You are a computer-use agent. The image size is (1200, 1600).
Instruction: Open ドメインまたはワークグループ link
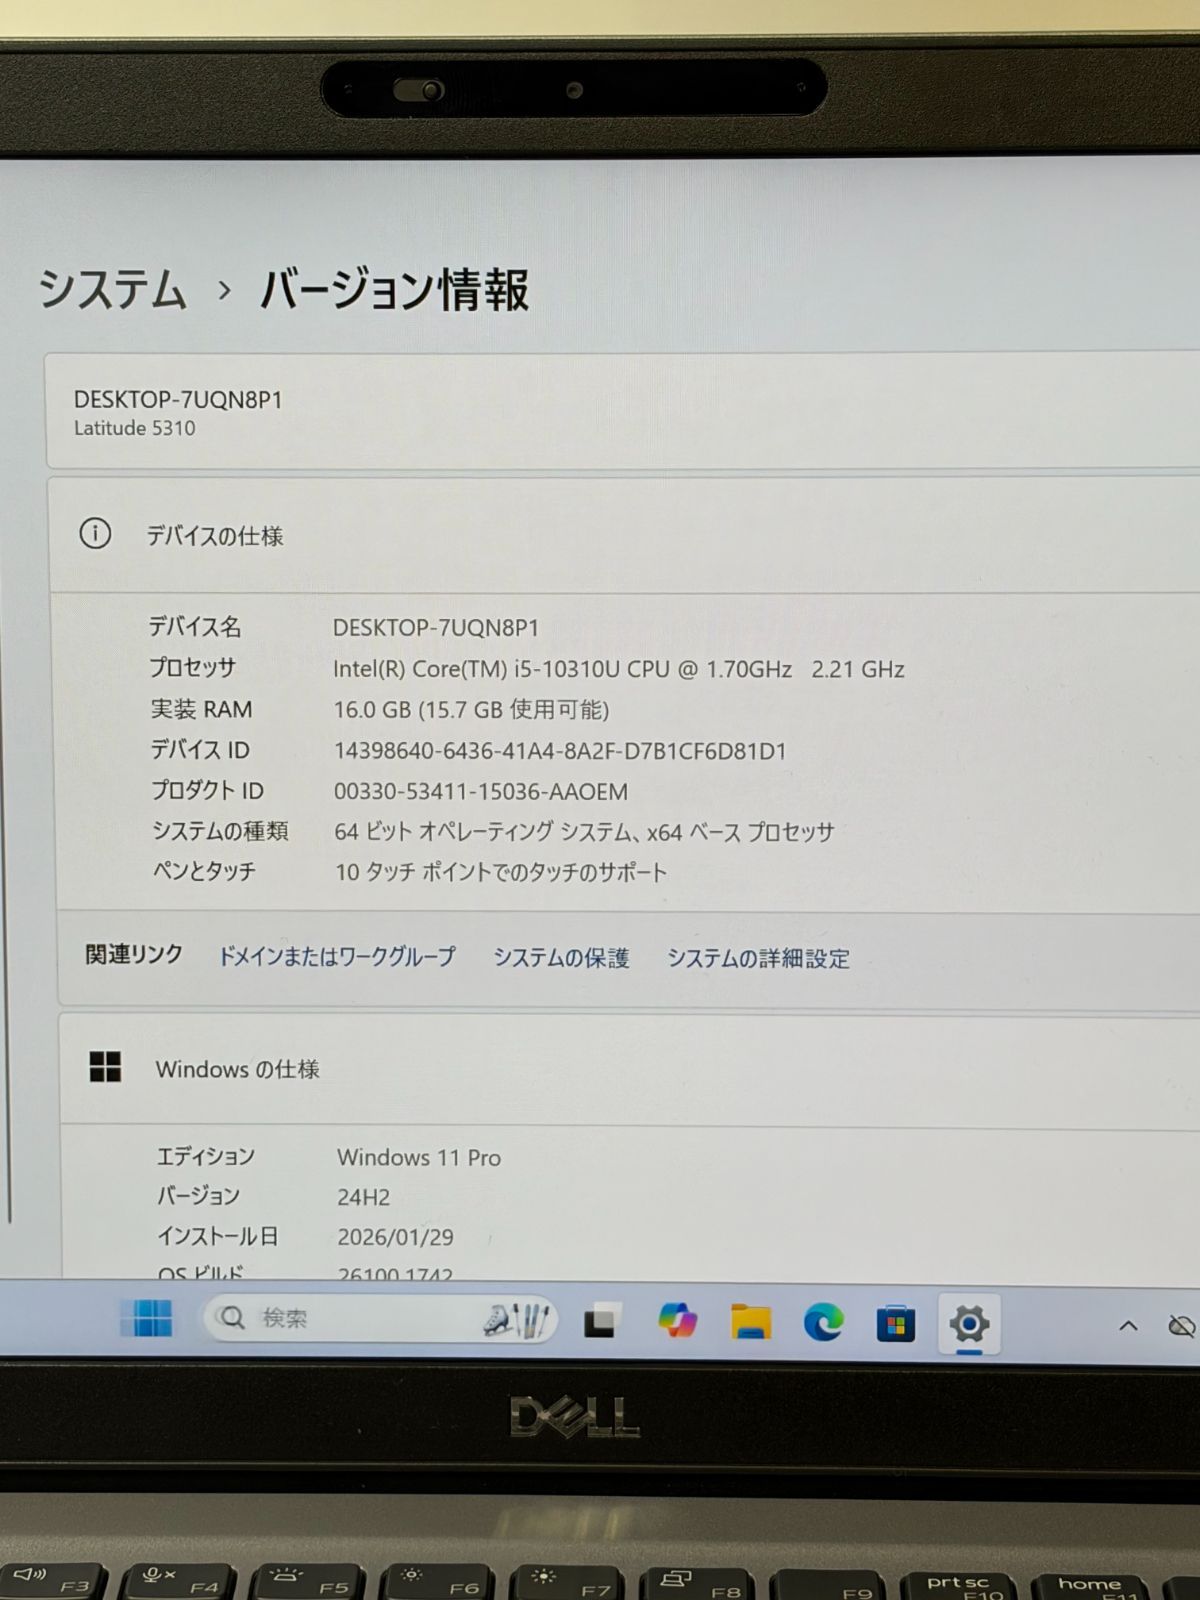tap(337, 956)
